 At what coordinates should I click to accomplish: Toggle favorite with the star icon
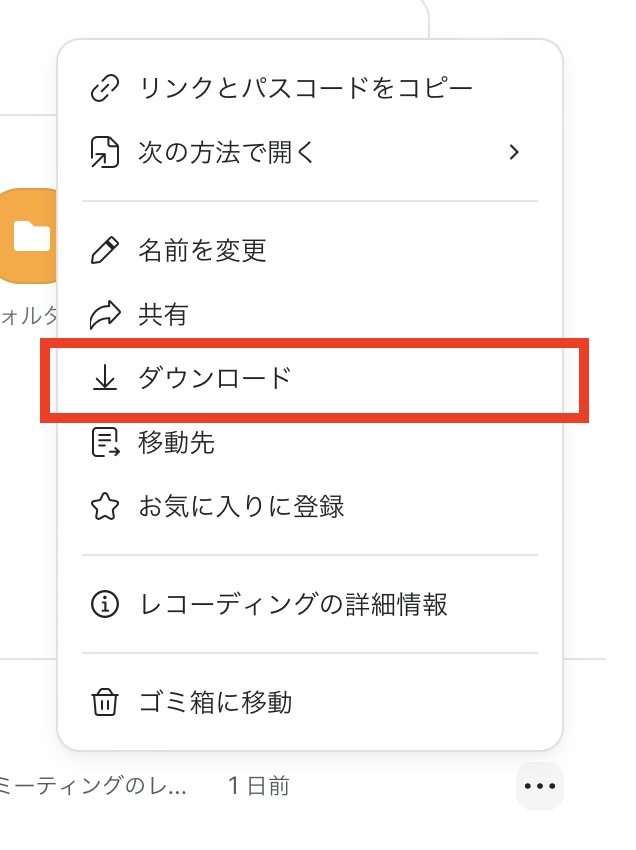pyautogui.click(x=103, y=506)
